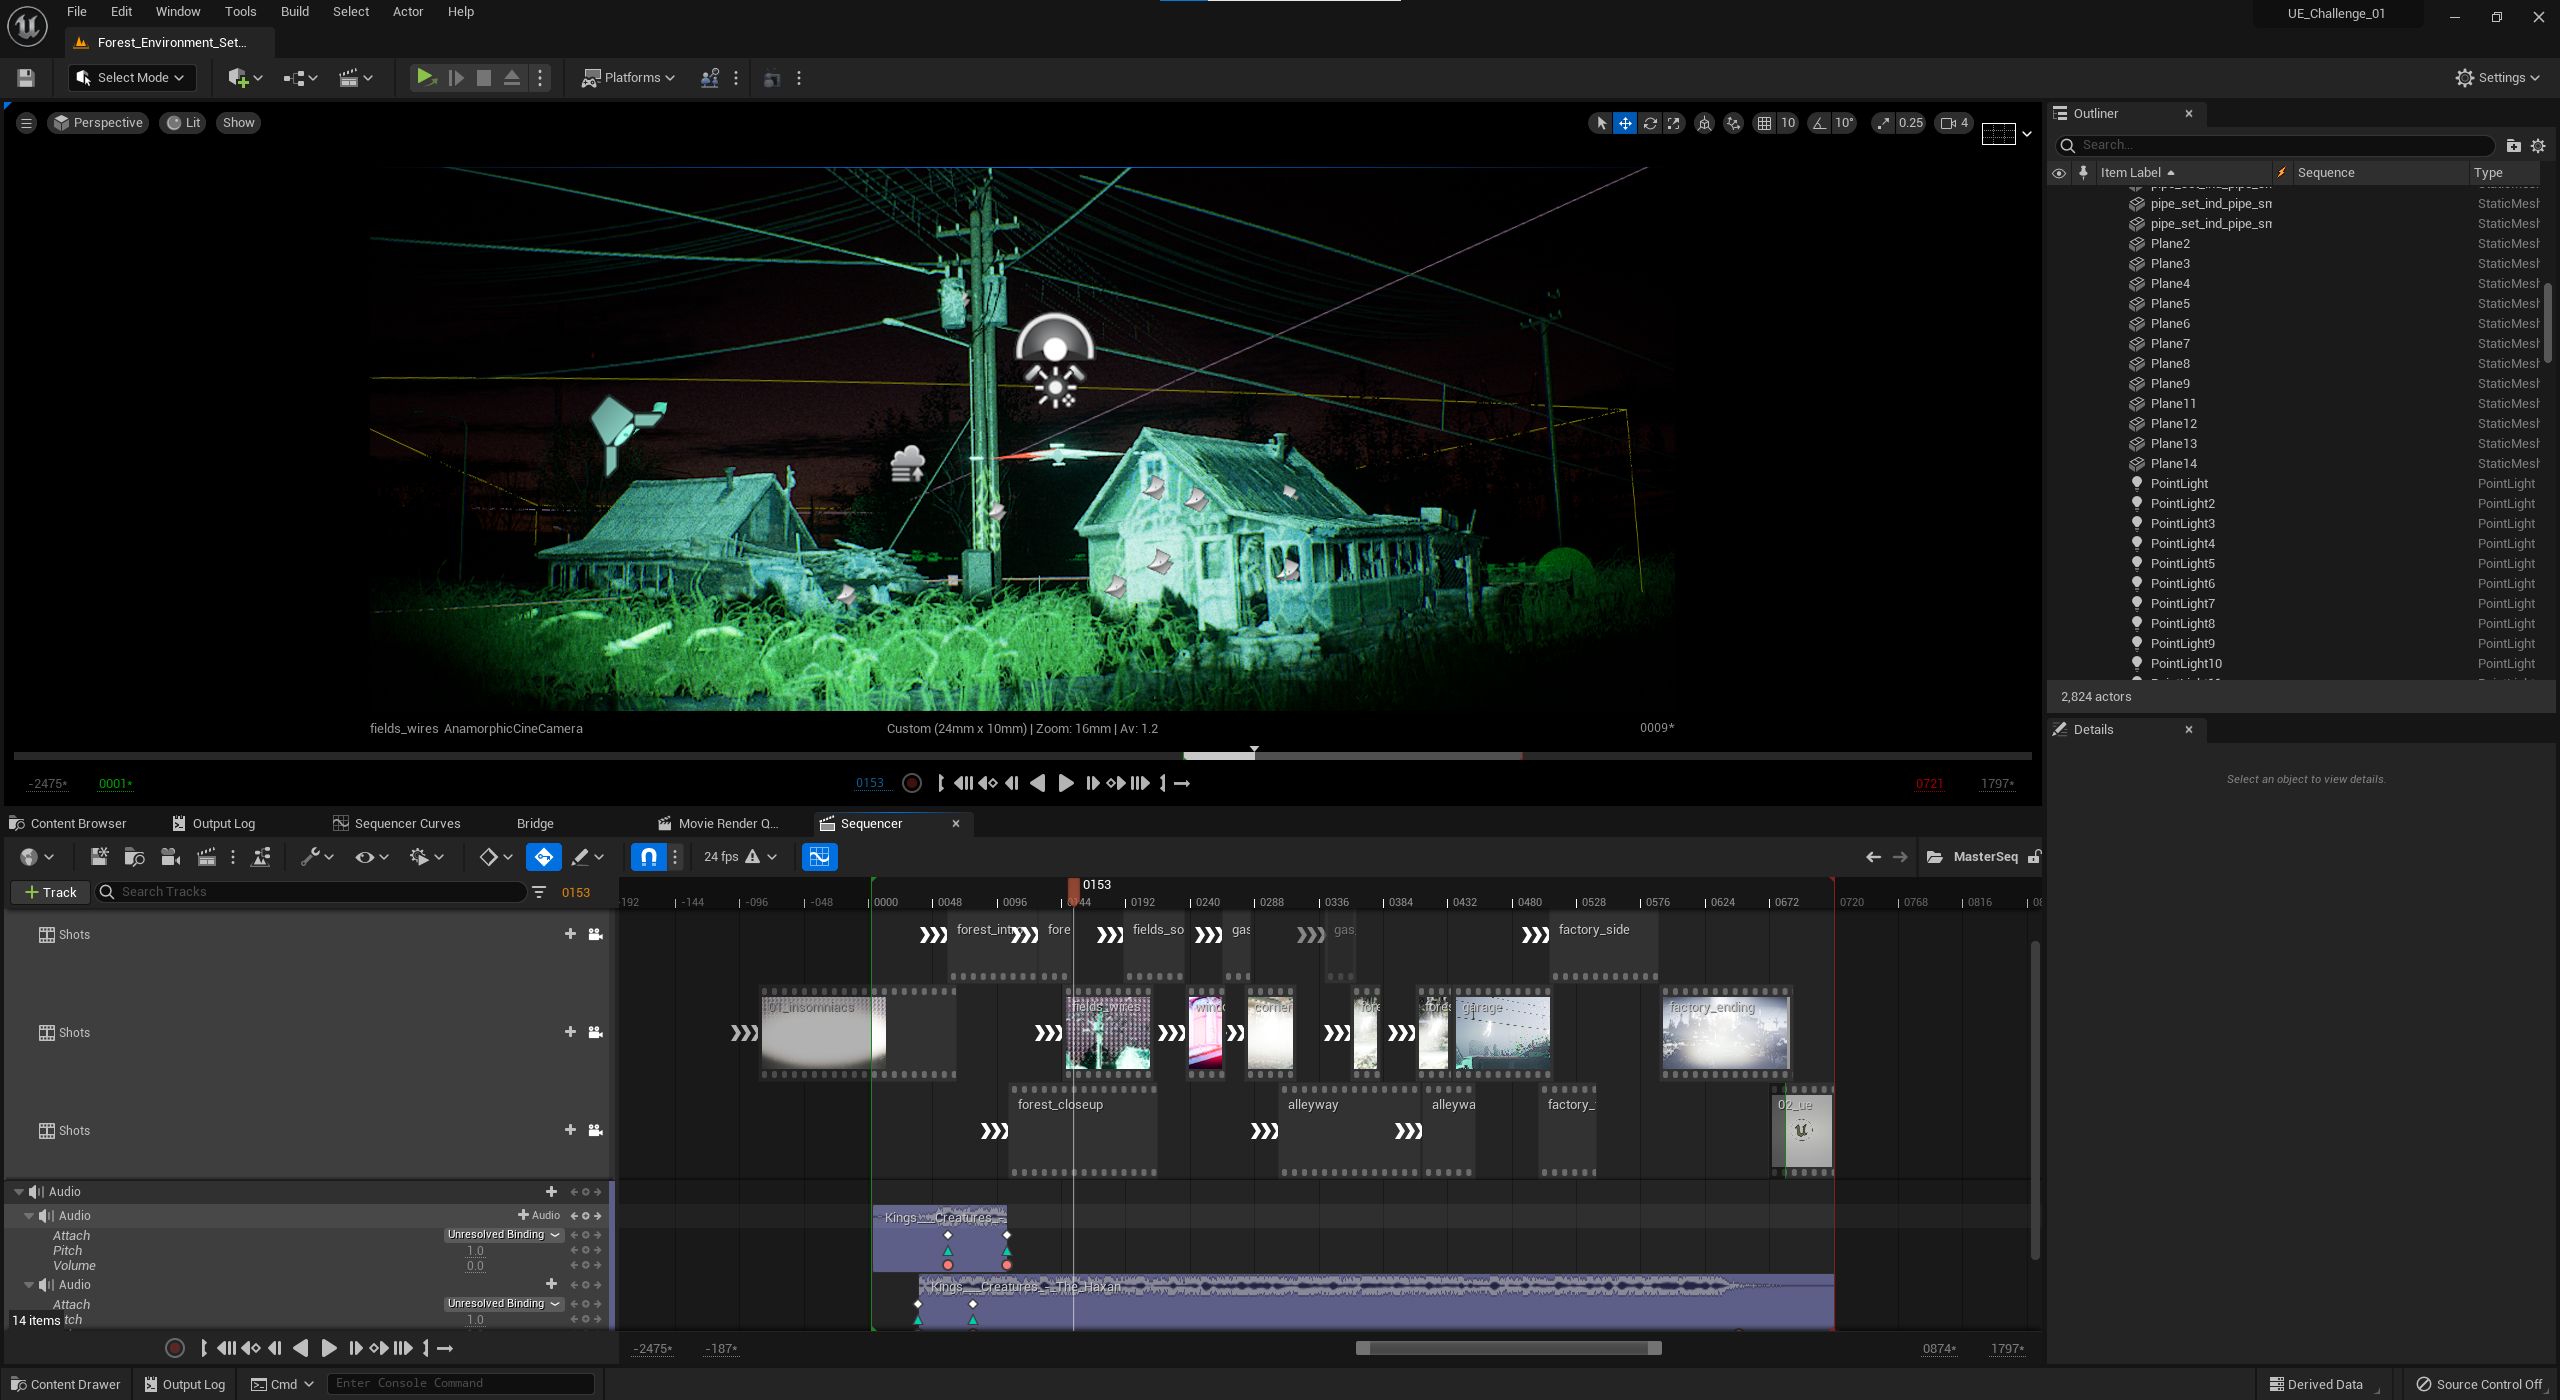2560x1400 pixels.
Task: Click the Sequencer horizontal range scrollbar
Action: coord(1508,1348)
